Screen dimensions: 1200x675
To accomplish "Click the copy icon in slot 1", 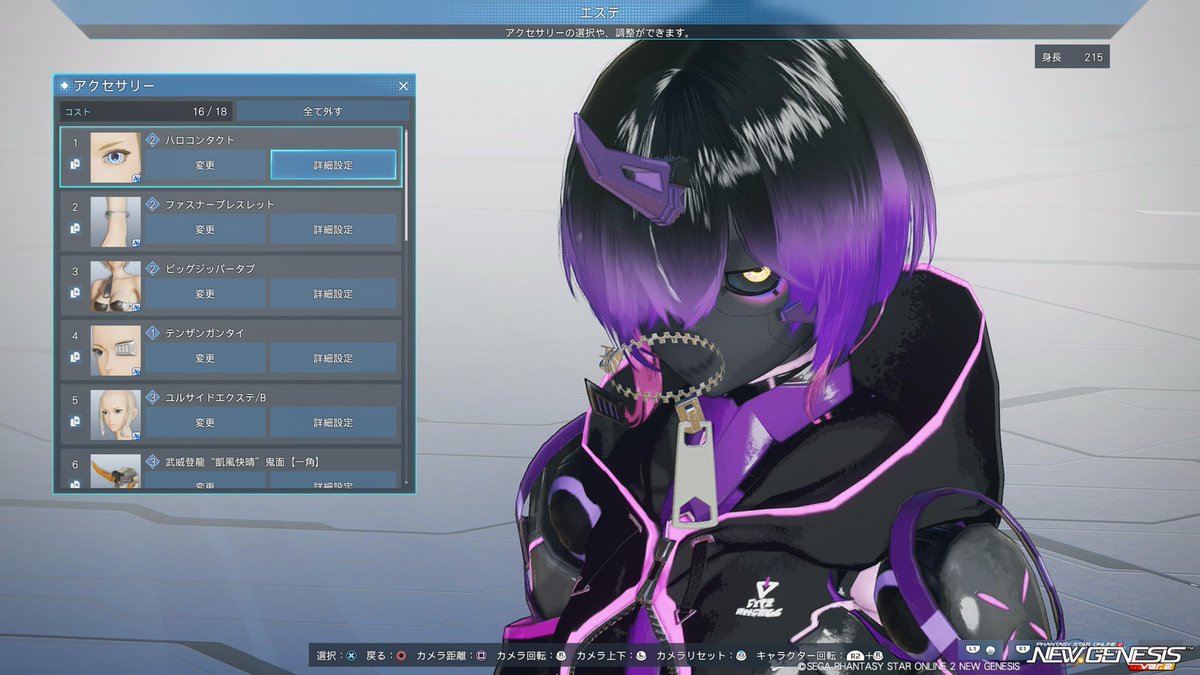I will pos(75,164).
